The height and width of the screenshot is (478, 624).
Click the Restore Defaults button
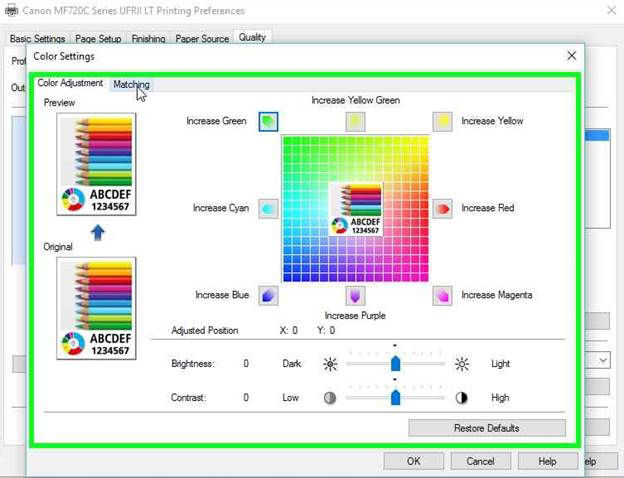[487, 428]
